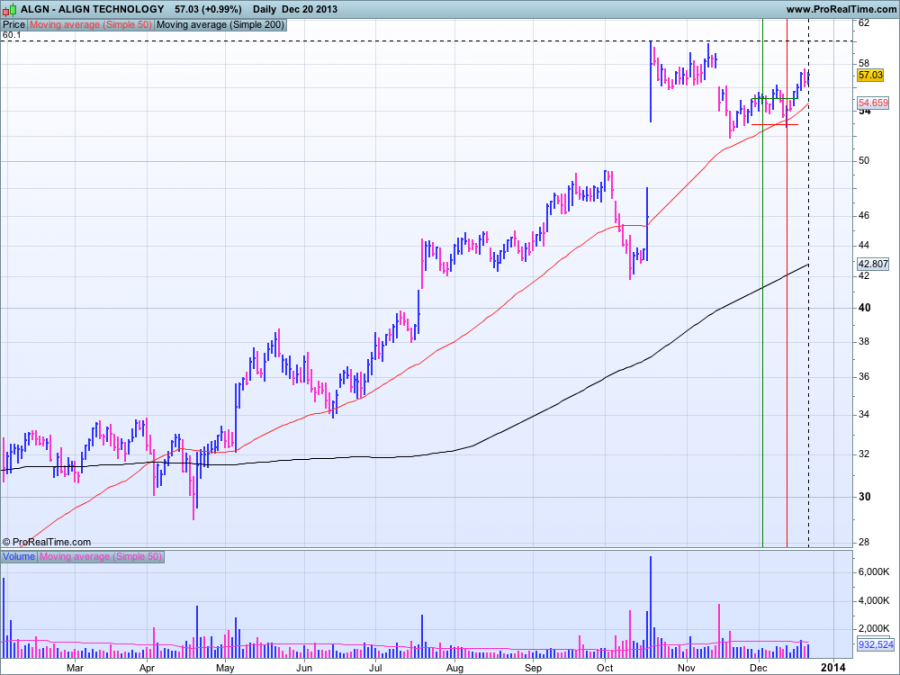Click the 6,000K volume axis label

pos(874,572)
